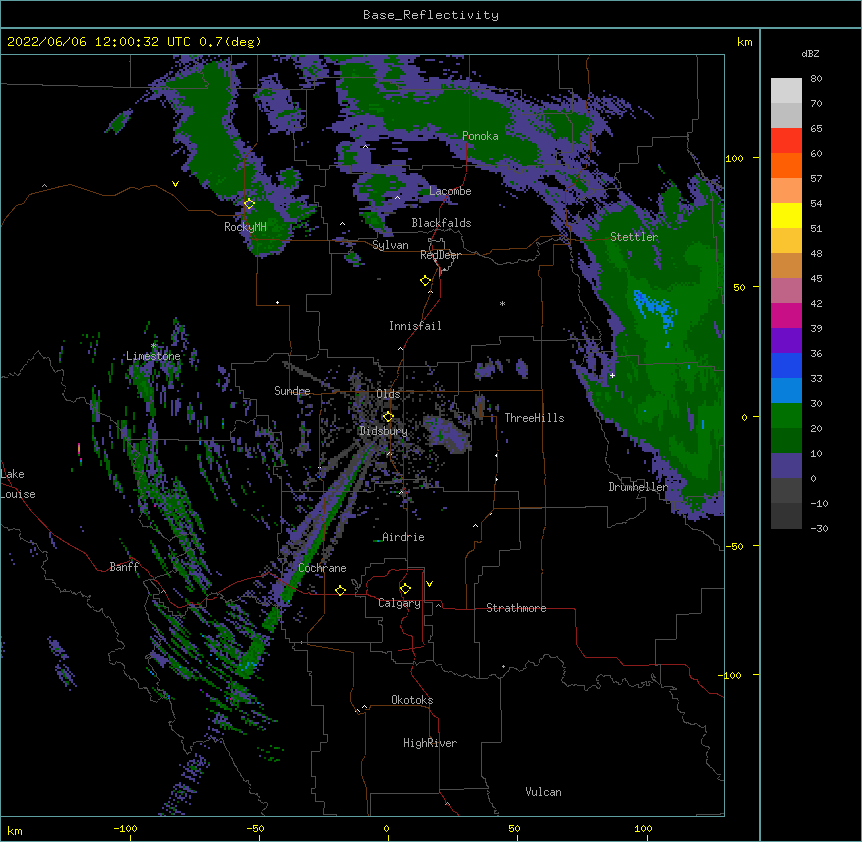862x842 pixels.
Task: Click the white caret marker near Ponoka storm
Action: [365, 147]
